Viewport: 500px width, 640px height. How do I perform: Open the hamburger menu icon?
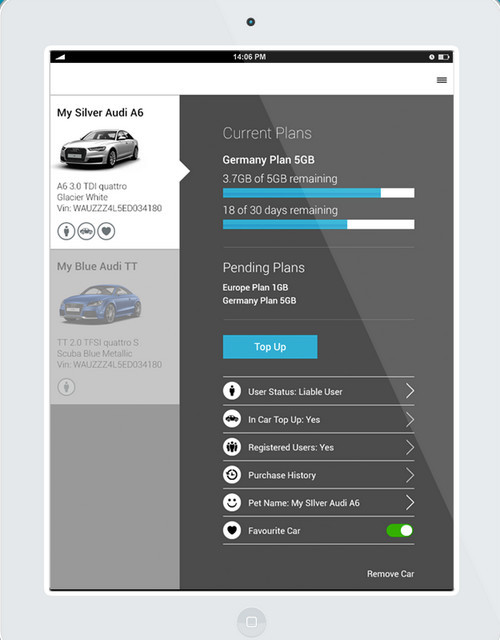point(442,80)
